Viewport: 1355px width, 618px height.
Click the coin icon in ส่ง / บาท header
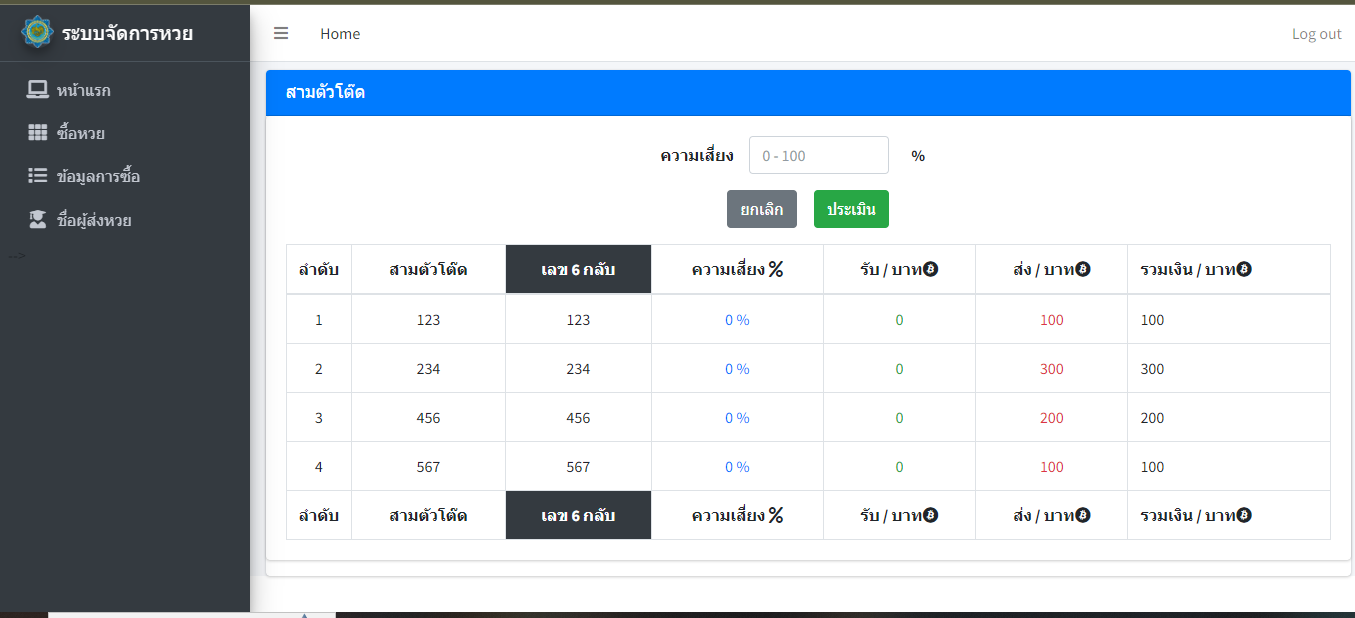point(1082,269)
